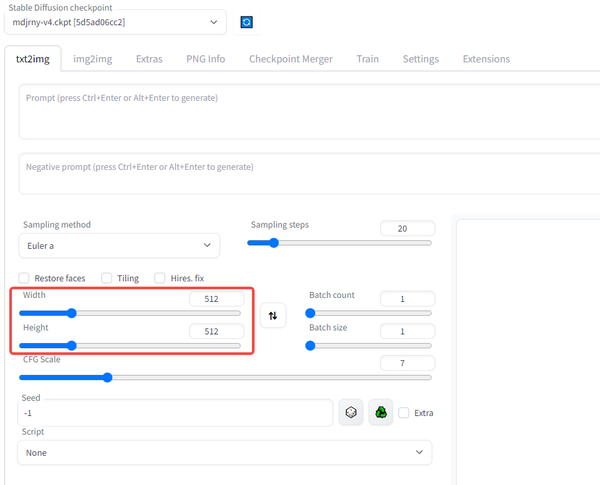Viewport: 600px width, 485px height.
Task: Enable Hires. fix checkbox
Action: (x=160, y=278)
